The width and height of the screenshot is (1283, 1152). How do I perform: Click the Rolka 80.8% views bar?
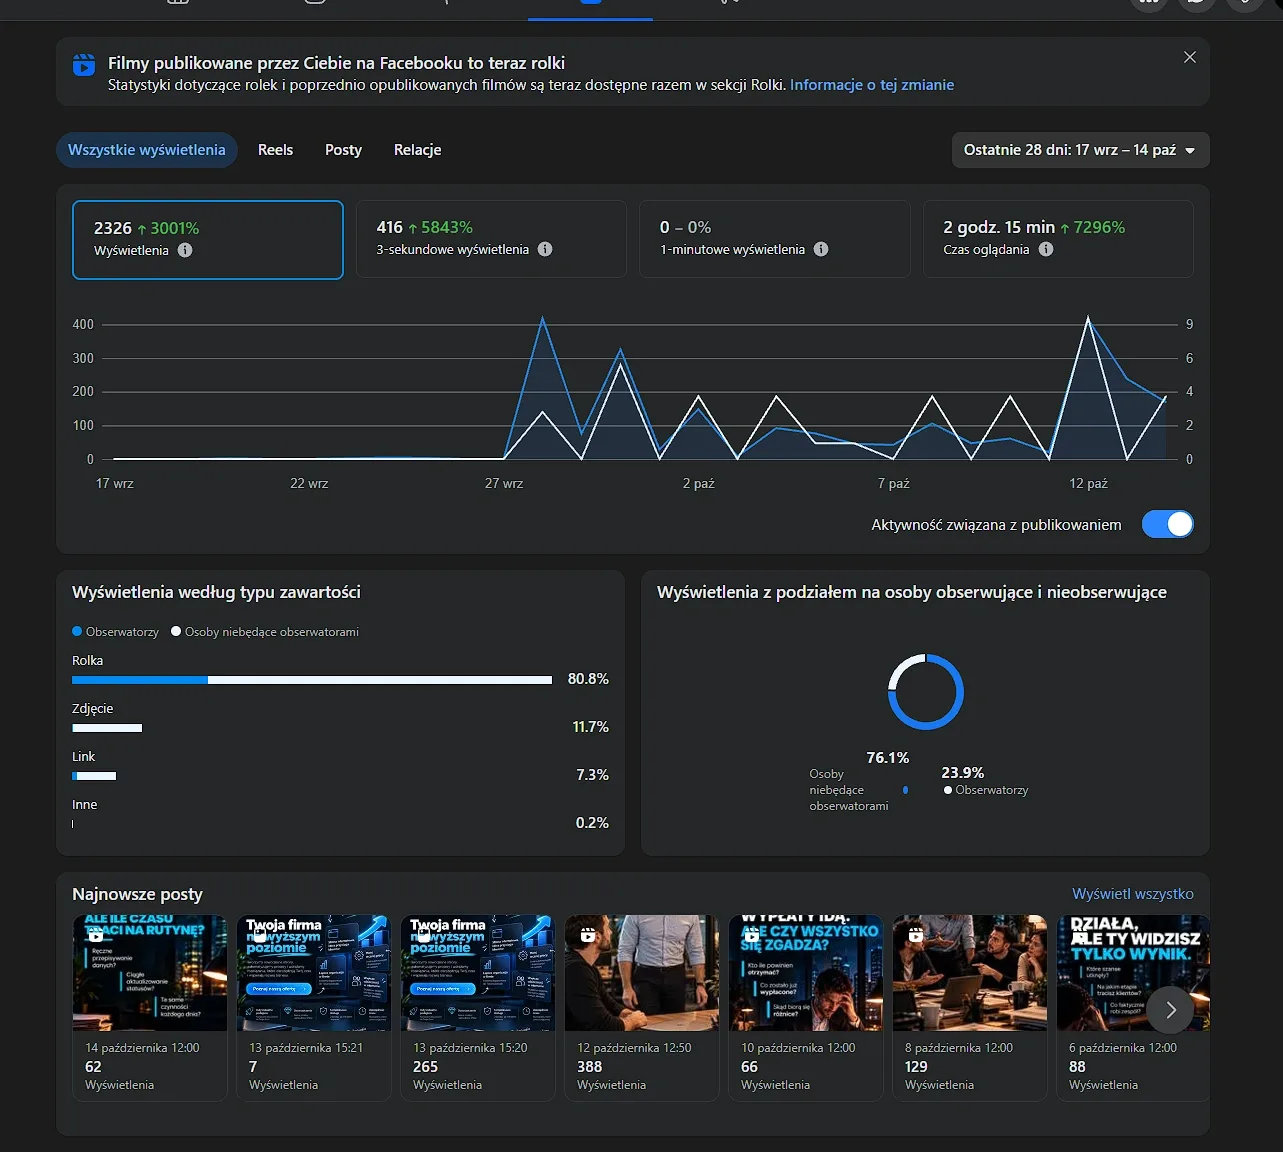click(x=312, y=680)
